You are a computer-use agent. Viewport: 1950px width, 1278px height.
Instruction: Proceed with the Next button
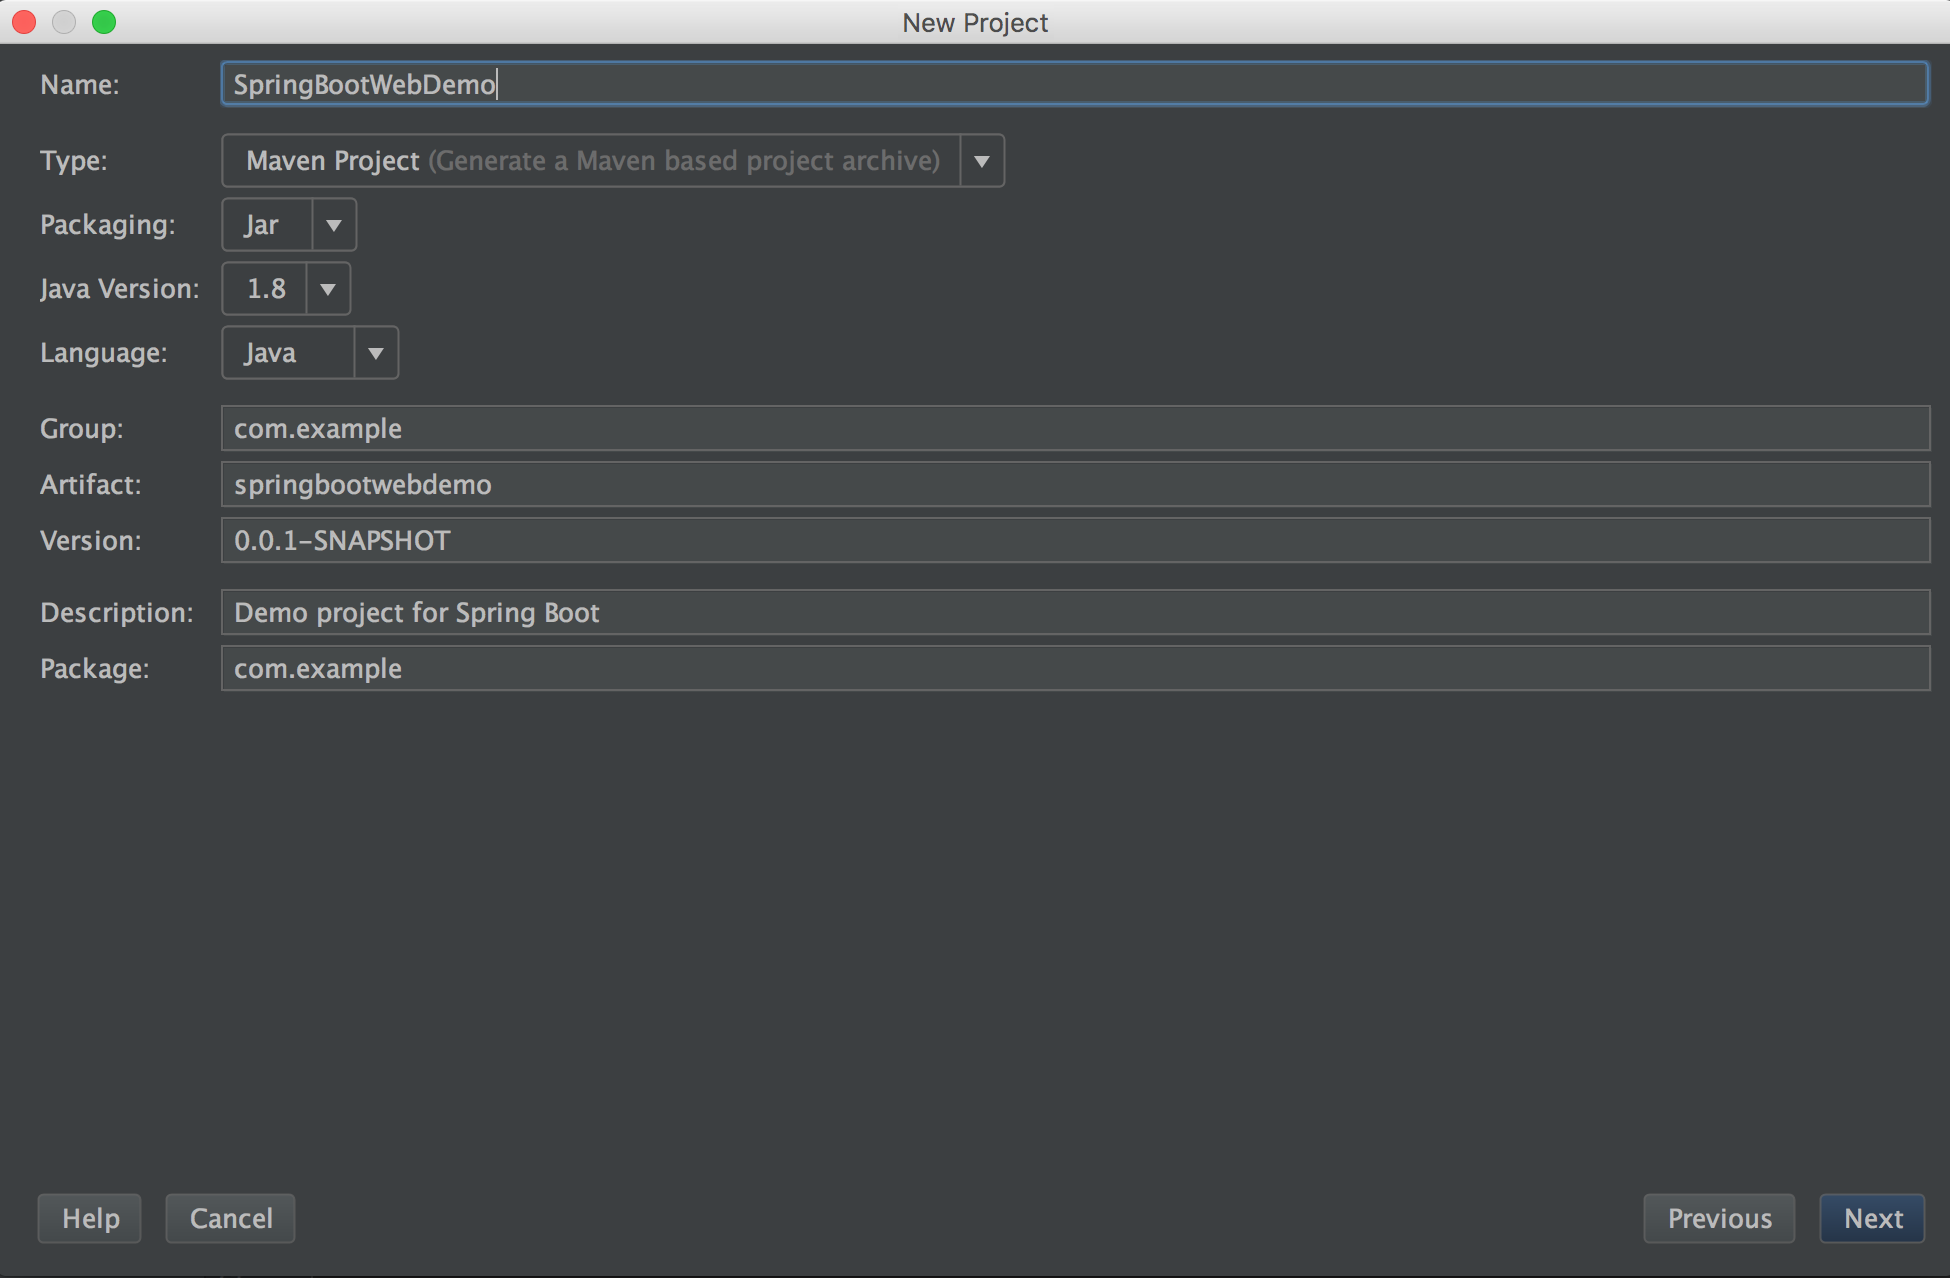point(1873,1218)
